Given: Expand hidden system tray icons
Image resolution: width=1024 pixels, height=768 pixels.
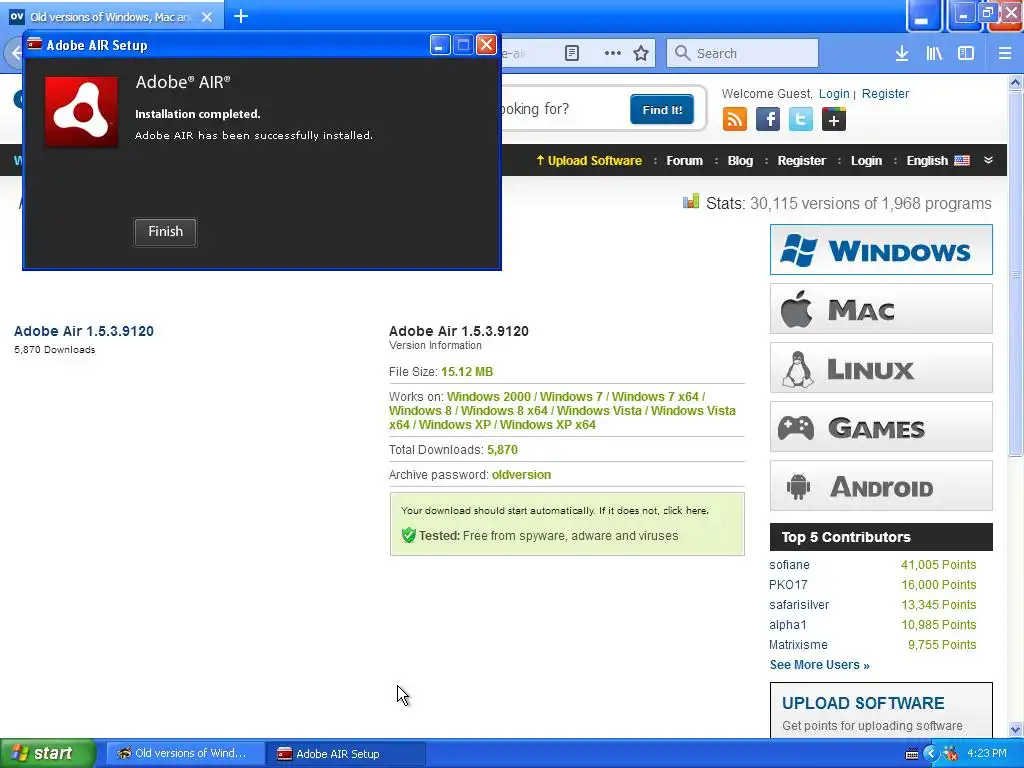Looking at the screenshot, I should click(x=931, y=754).
